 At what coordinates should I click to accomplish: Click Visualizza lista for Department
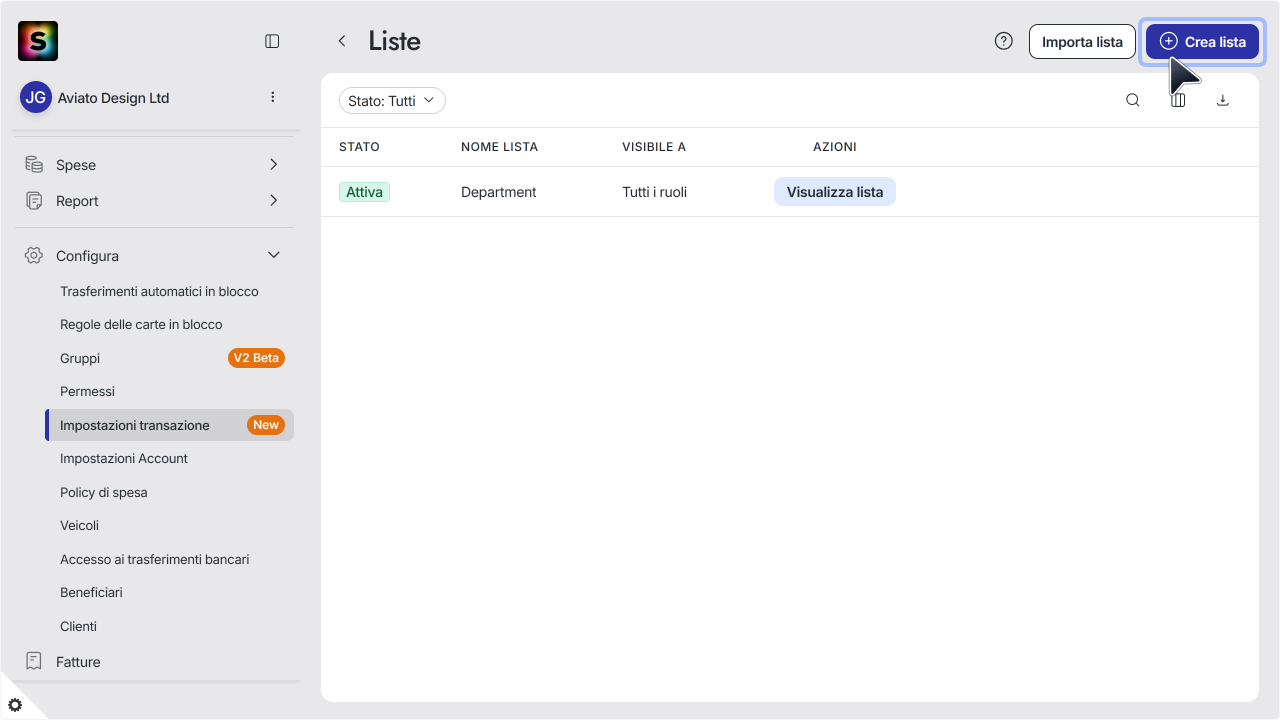tap(835, 192)
